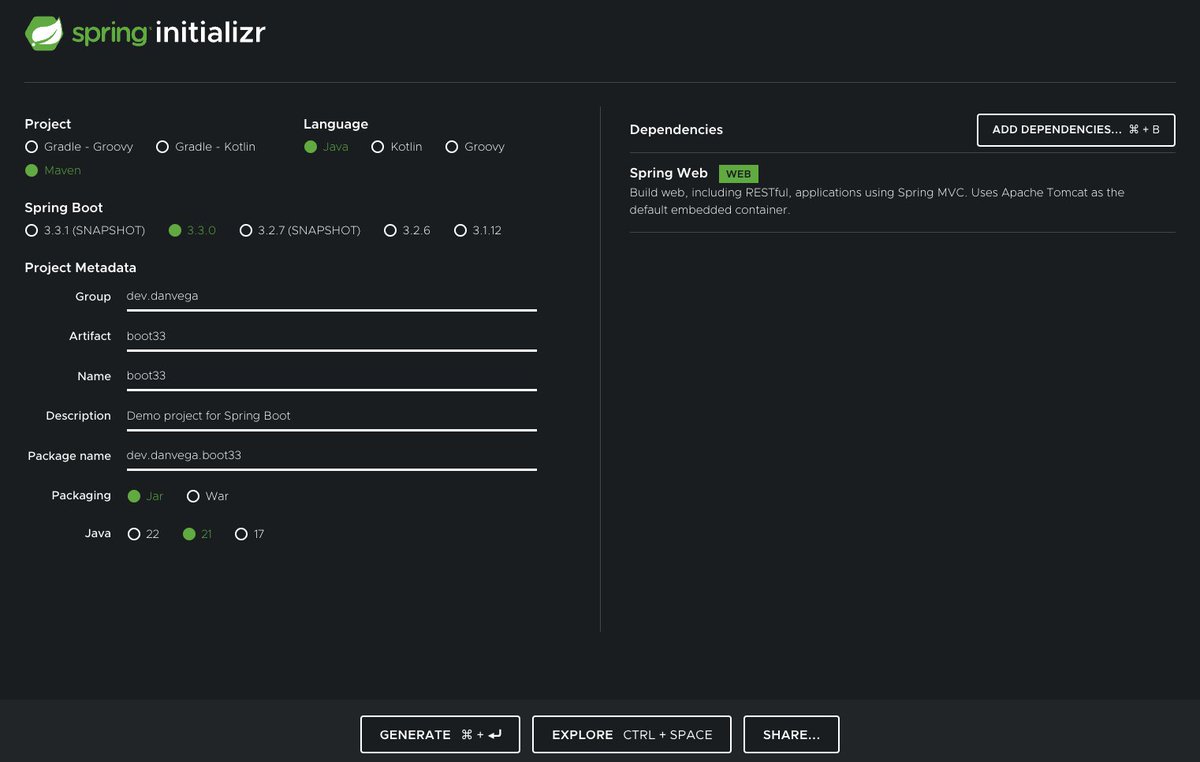Click the Package name label
The height and width of the screenshot is (762, 1200).
tap(69, 456)
